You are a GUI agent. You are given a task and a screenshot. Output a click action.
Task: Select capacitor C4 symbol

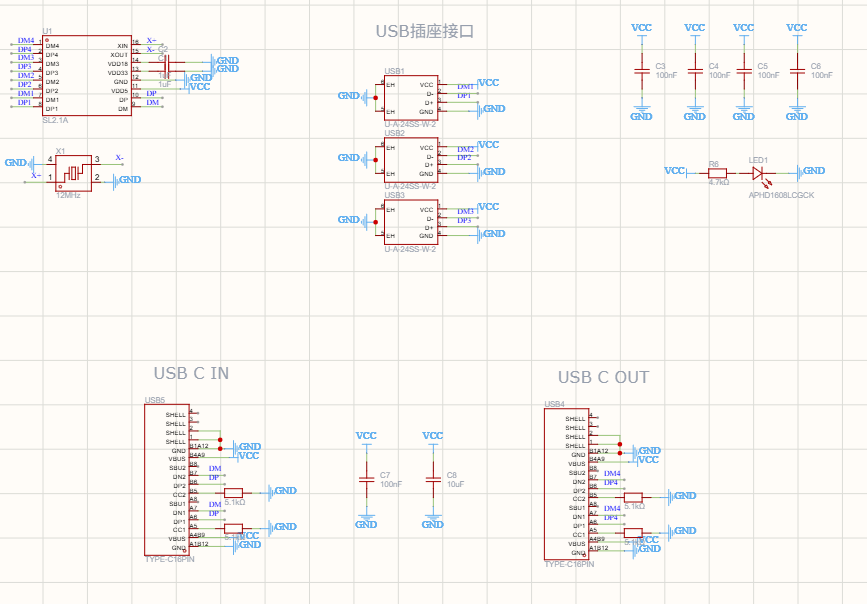(695, 71)
